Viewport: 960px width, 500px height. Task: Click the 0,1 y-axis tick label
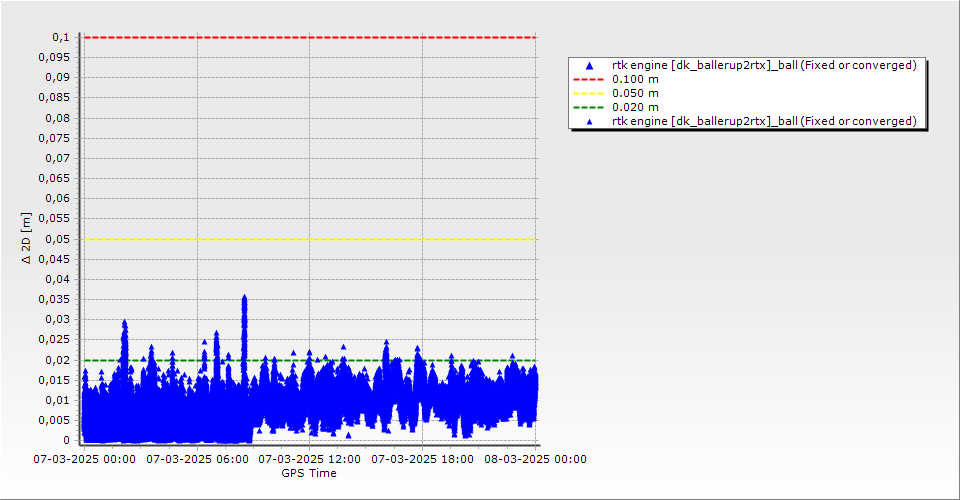click(x=62, y=37)
